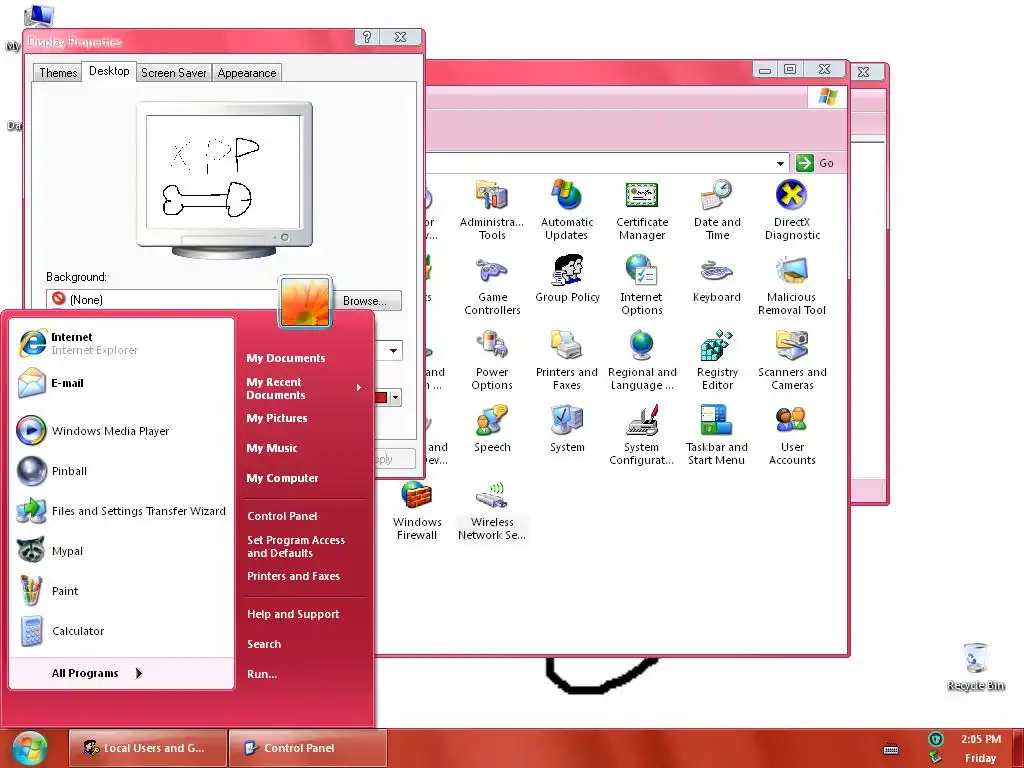The width and height of the screenshot is (1024, 768).
Task: Open address bar dropdown in Control Panel
Action: [780, 163]
